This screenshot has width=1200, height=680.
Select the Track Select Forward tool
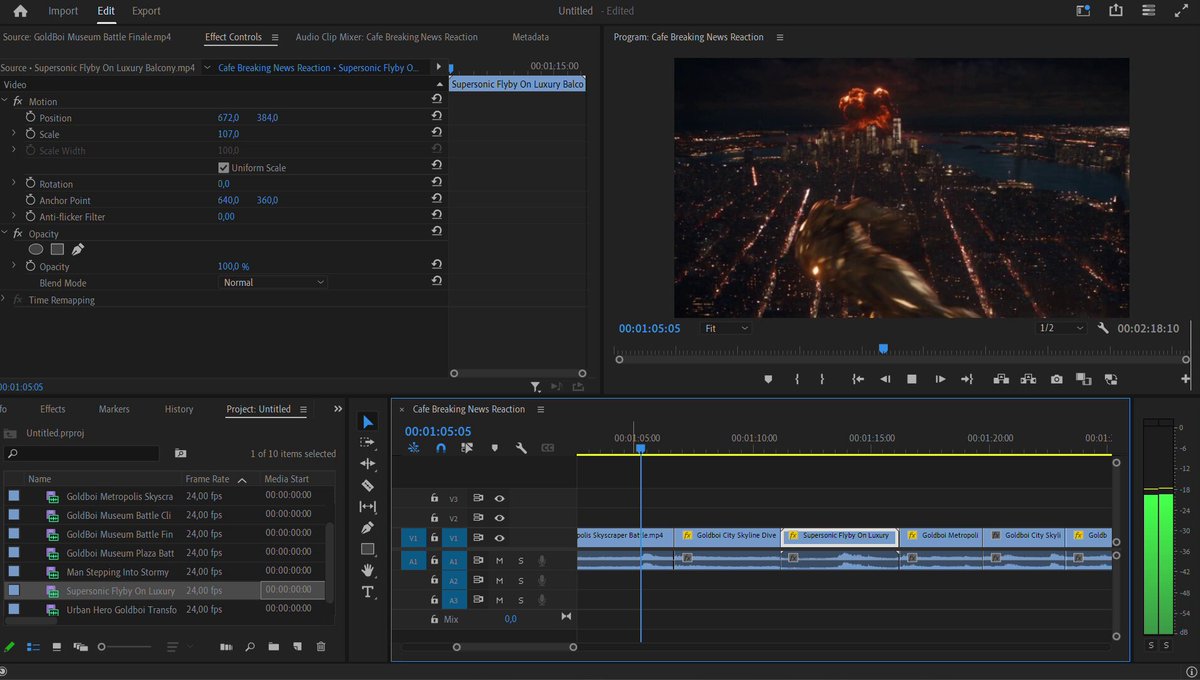coord(368,442)
